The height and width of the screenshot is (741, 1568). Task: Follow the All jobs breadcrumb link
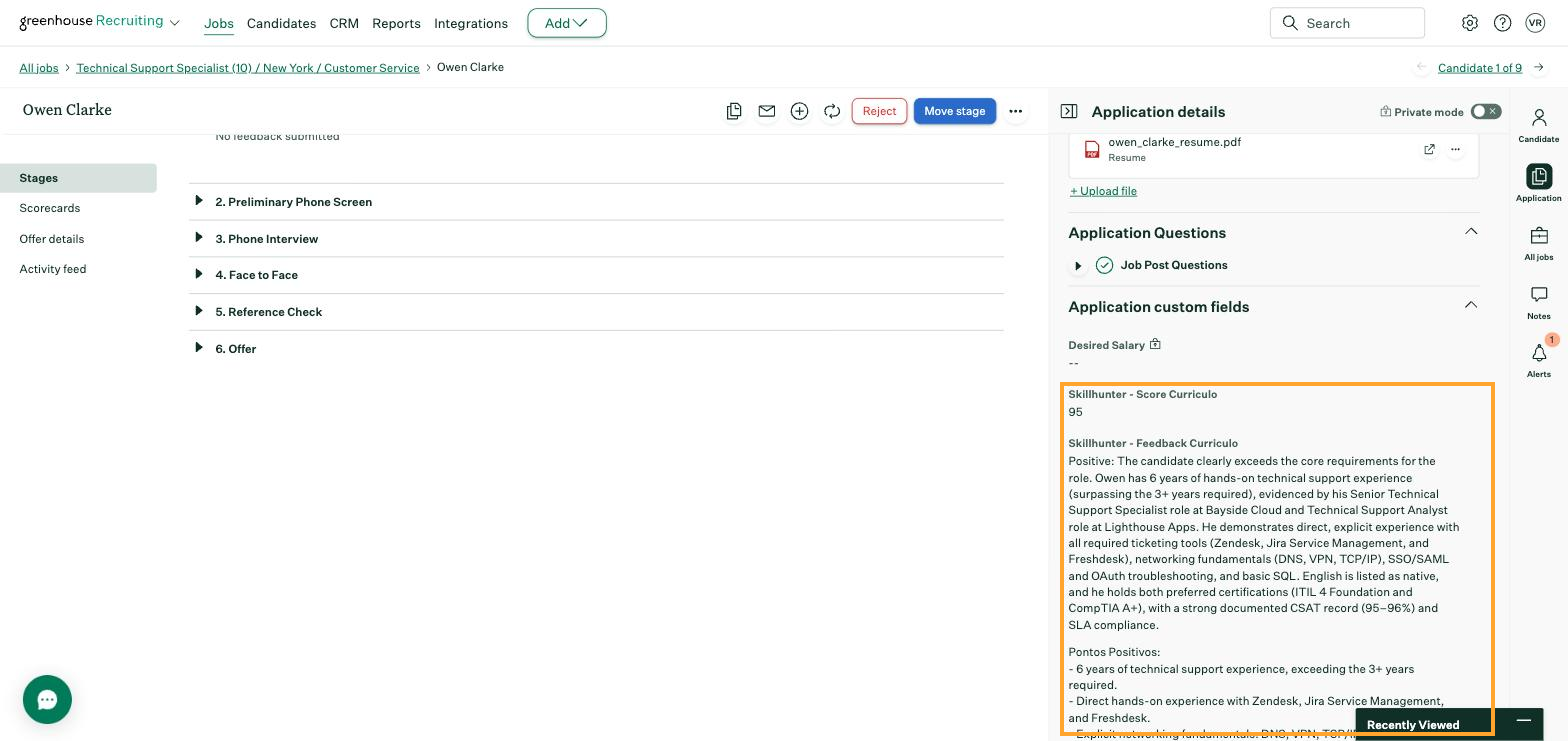pos(39,67)
